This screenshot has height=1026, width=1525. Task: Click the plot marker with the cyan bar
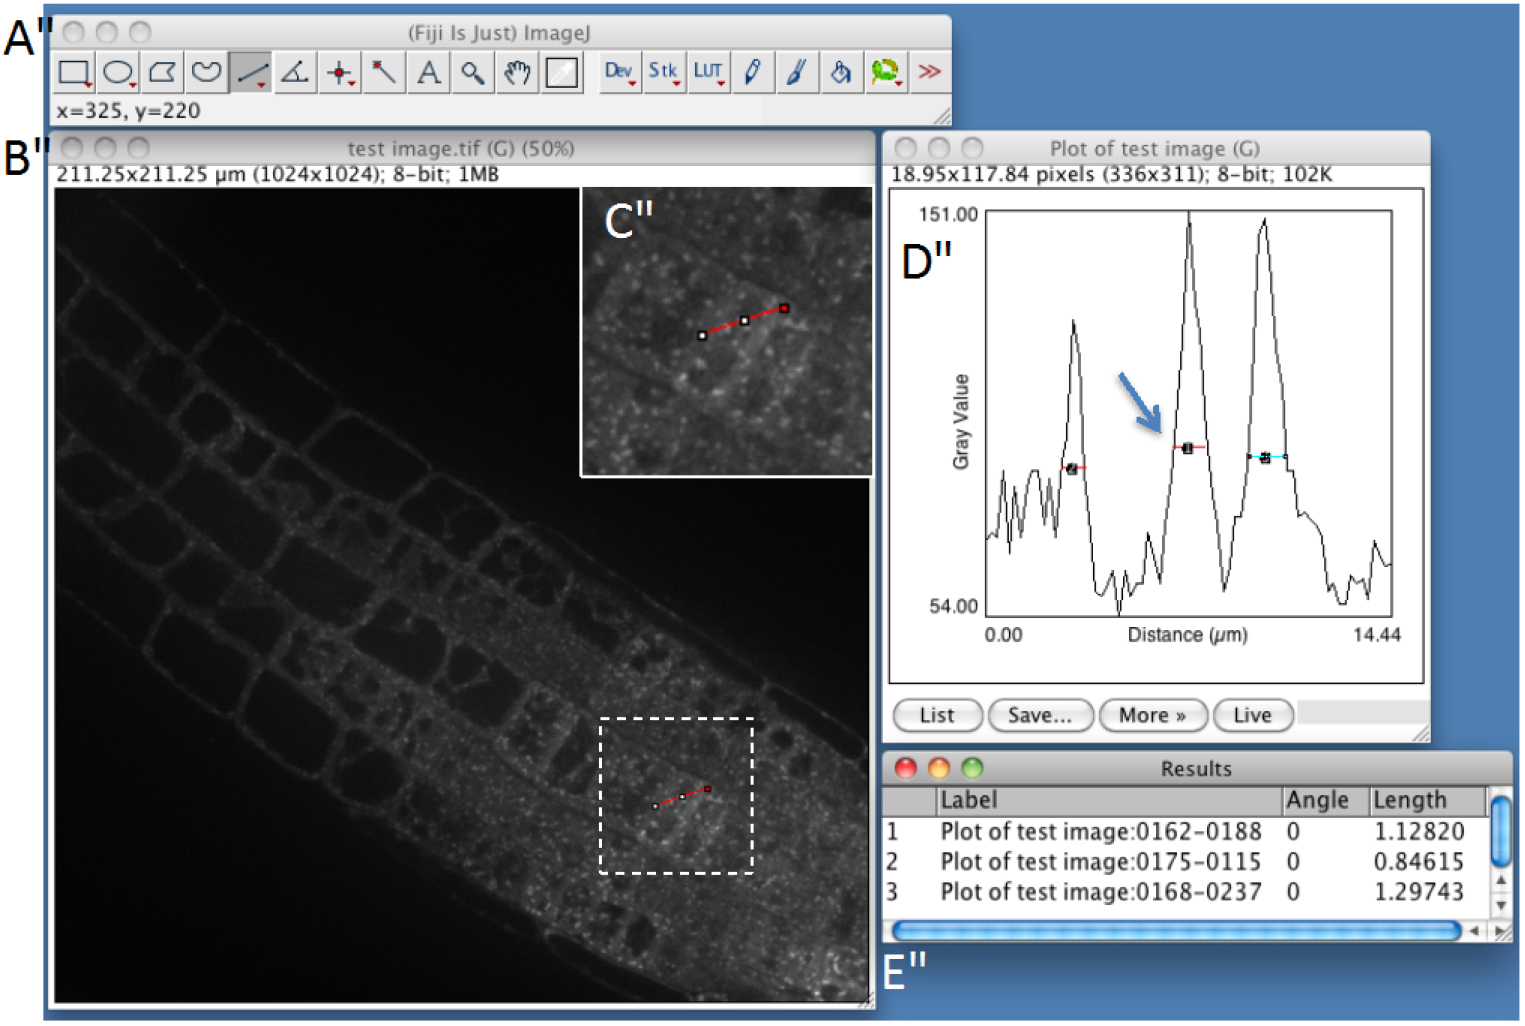tap(1266, 458)
